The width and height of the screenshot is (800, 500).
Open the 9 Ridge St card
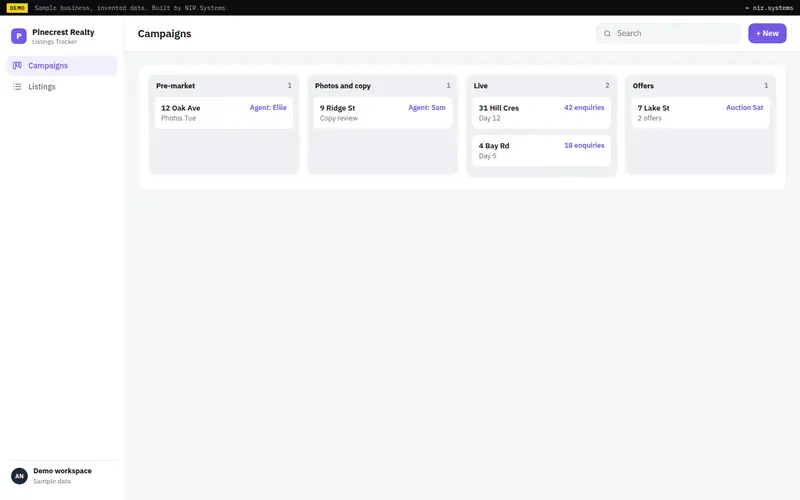coord(383,113)
